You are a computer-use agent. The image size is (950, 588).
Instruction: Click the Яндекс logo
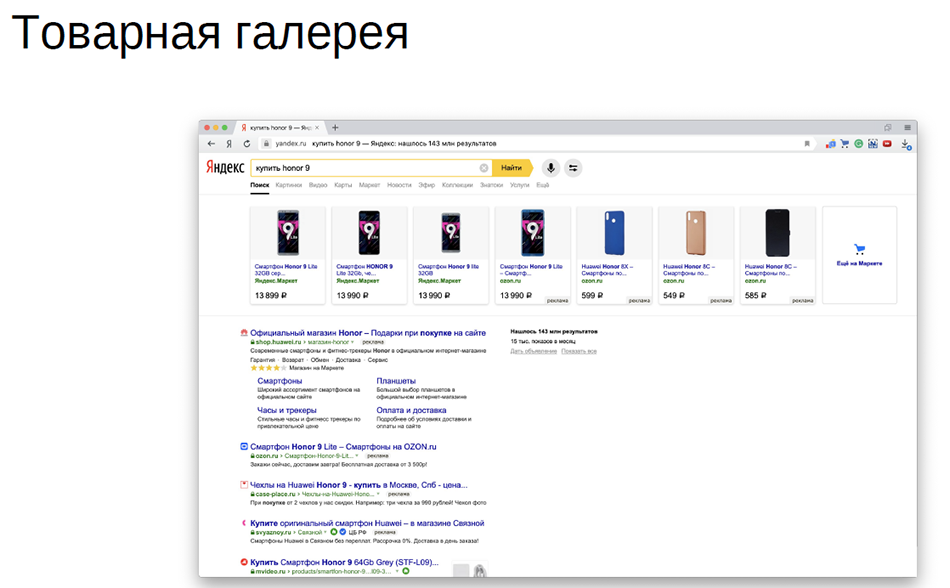tap(225, 167)
